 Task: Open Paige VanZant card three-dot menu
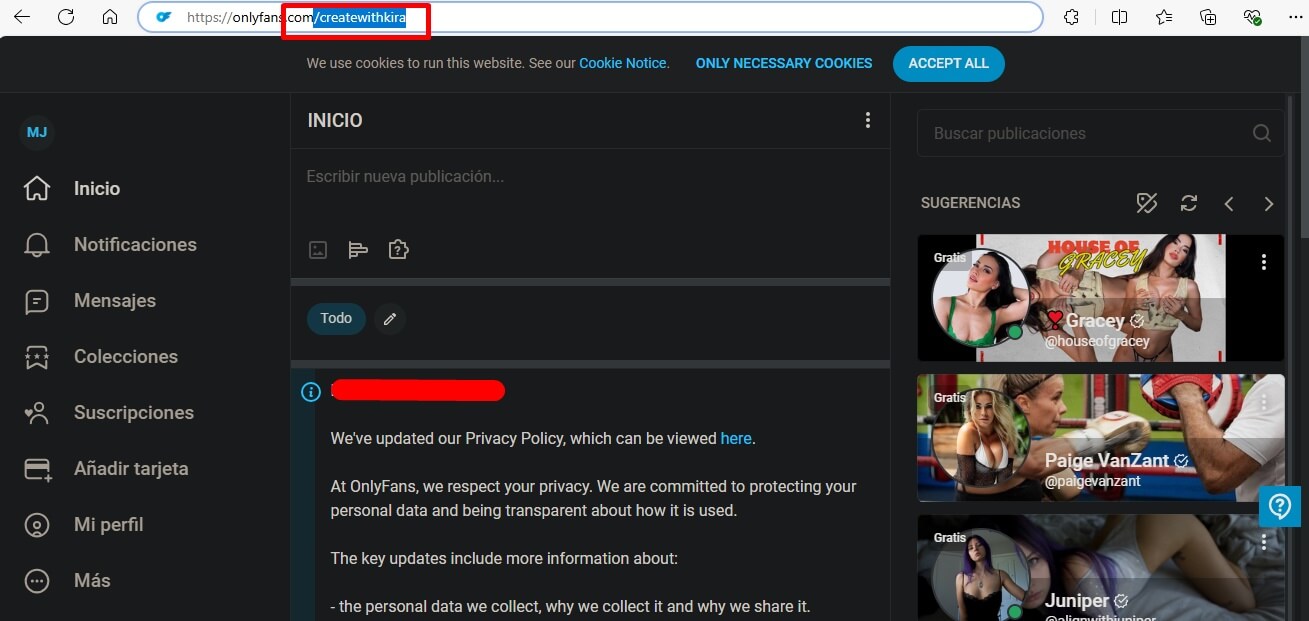1264,402
